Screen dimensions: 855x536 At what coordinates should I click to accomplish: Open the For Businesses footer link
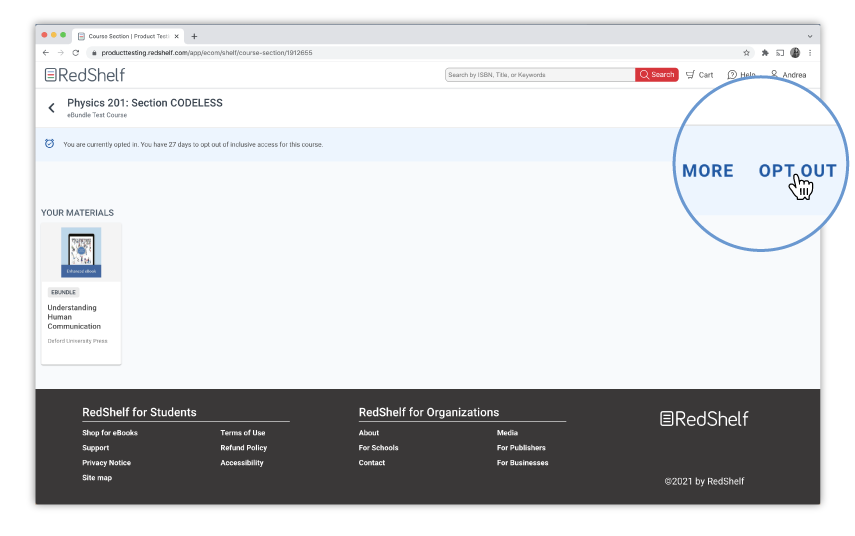pos(522,463)
